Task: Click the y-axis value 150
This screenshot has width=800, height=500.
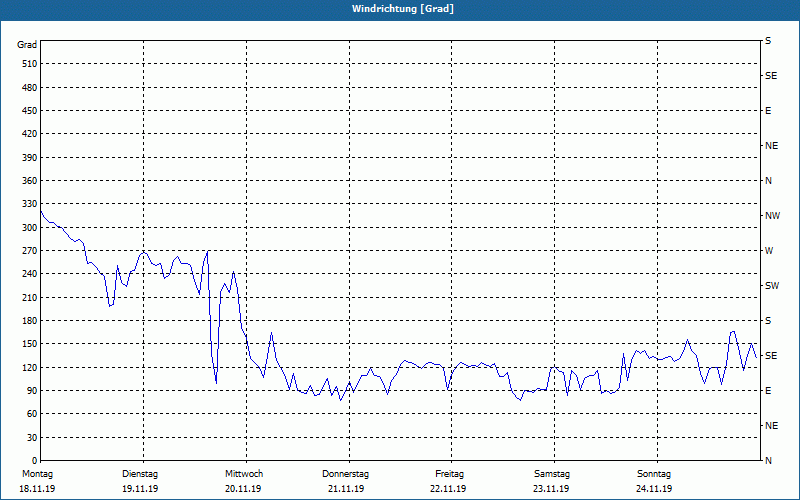Action: pyautogui.click(x=29, y=344)
